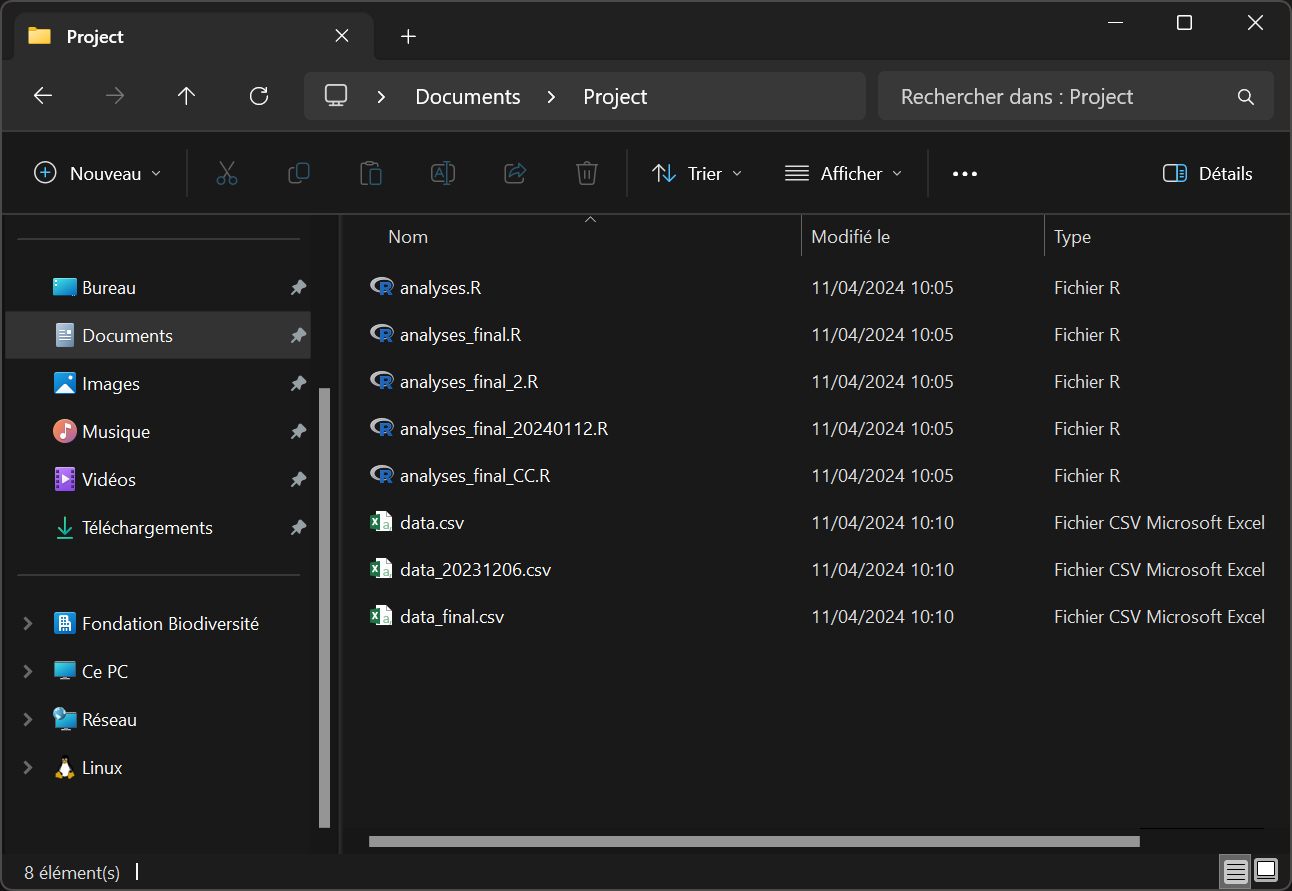Click the search box Rechercher dans Project
This screenshot has height=891, width=1292.
(1060, 97)
